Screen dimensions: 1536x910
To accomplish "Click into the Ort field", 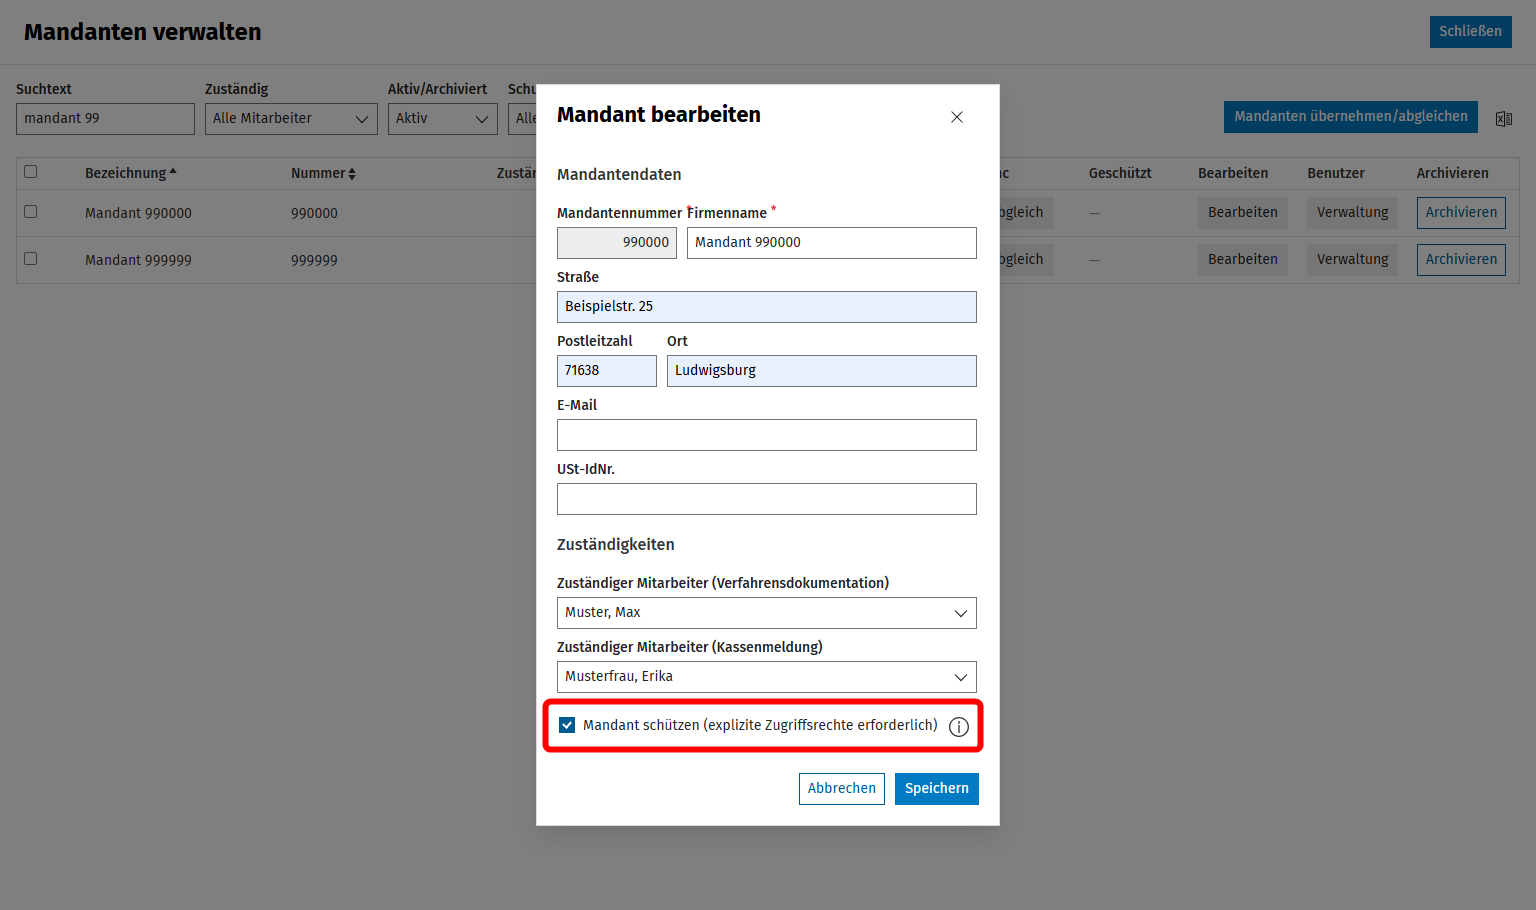I will [x=822, y=371].
